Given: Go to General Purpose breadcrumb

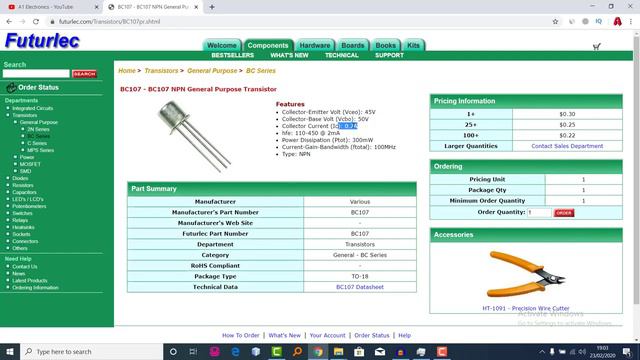Looking at the screenshot, I should coord(212,71).
